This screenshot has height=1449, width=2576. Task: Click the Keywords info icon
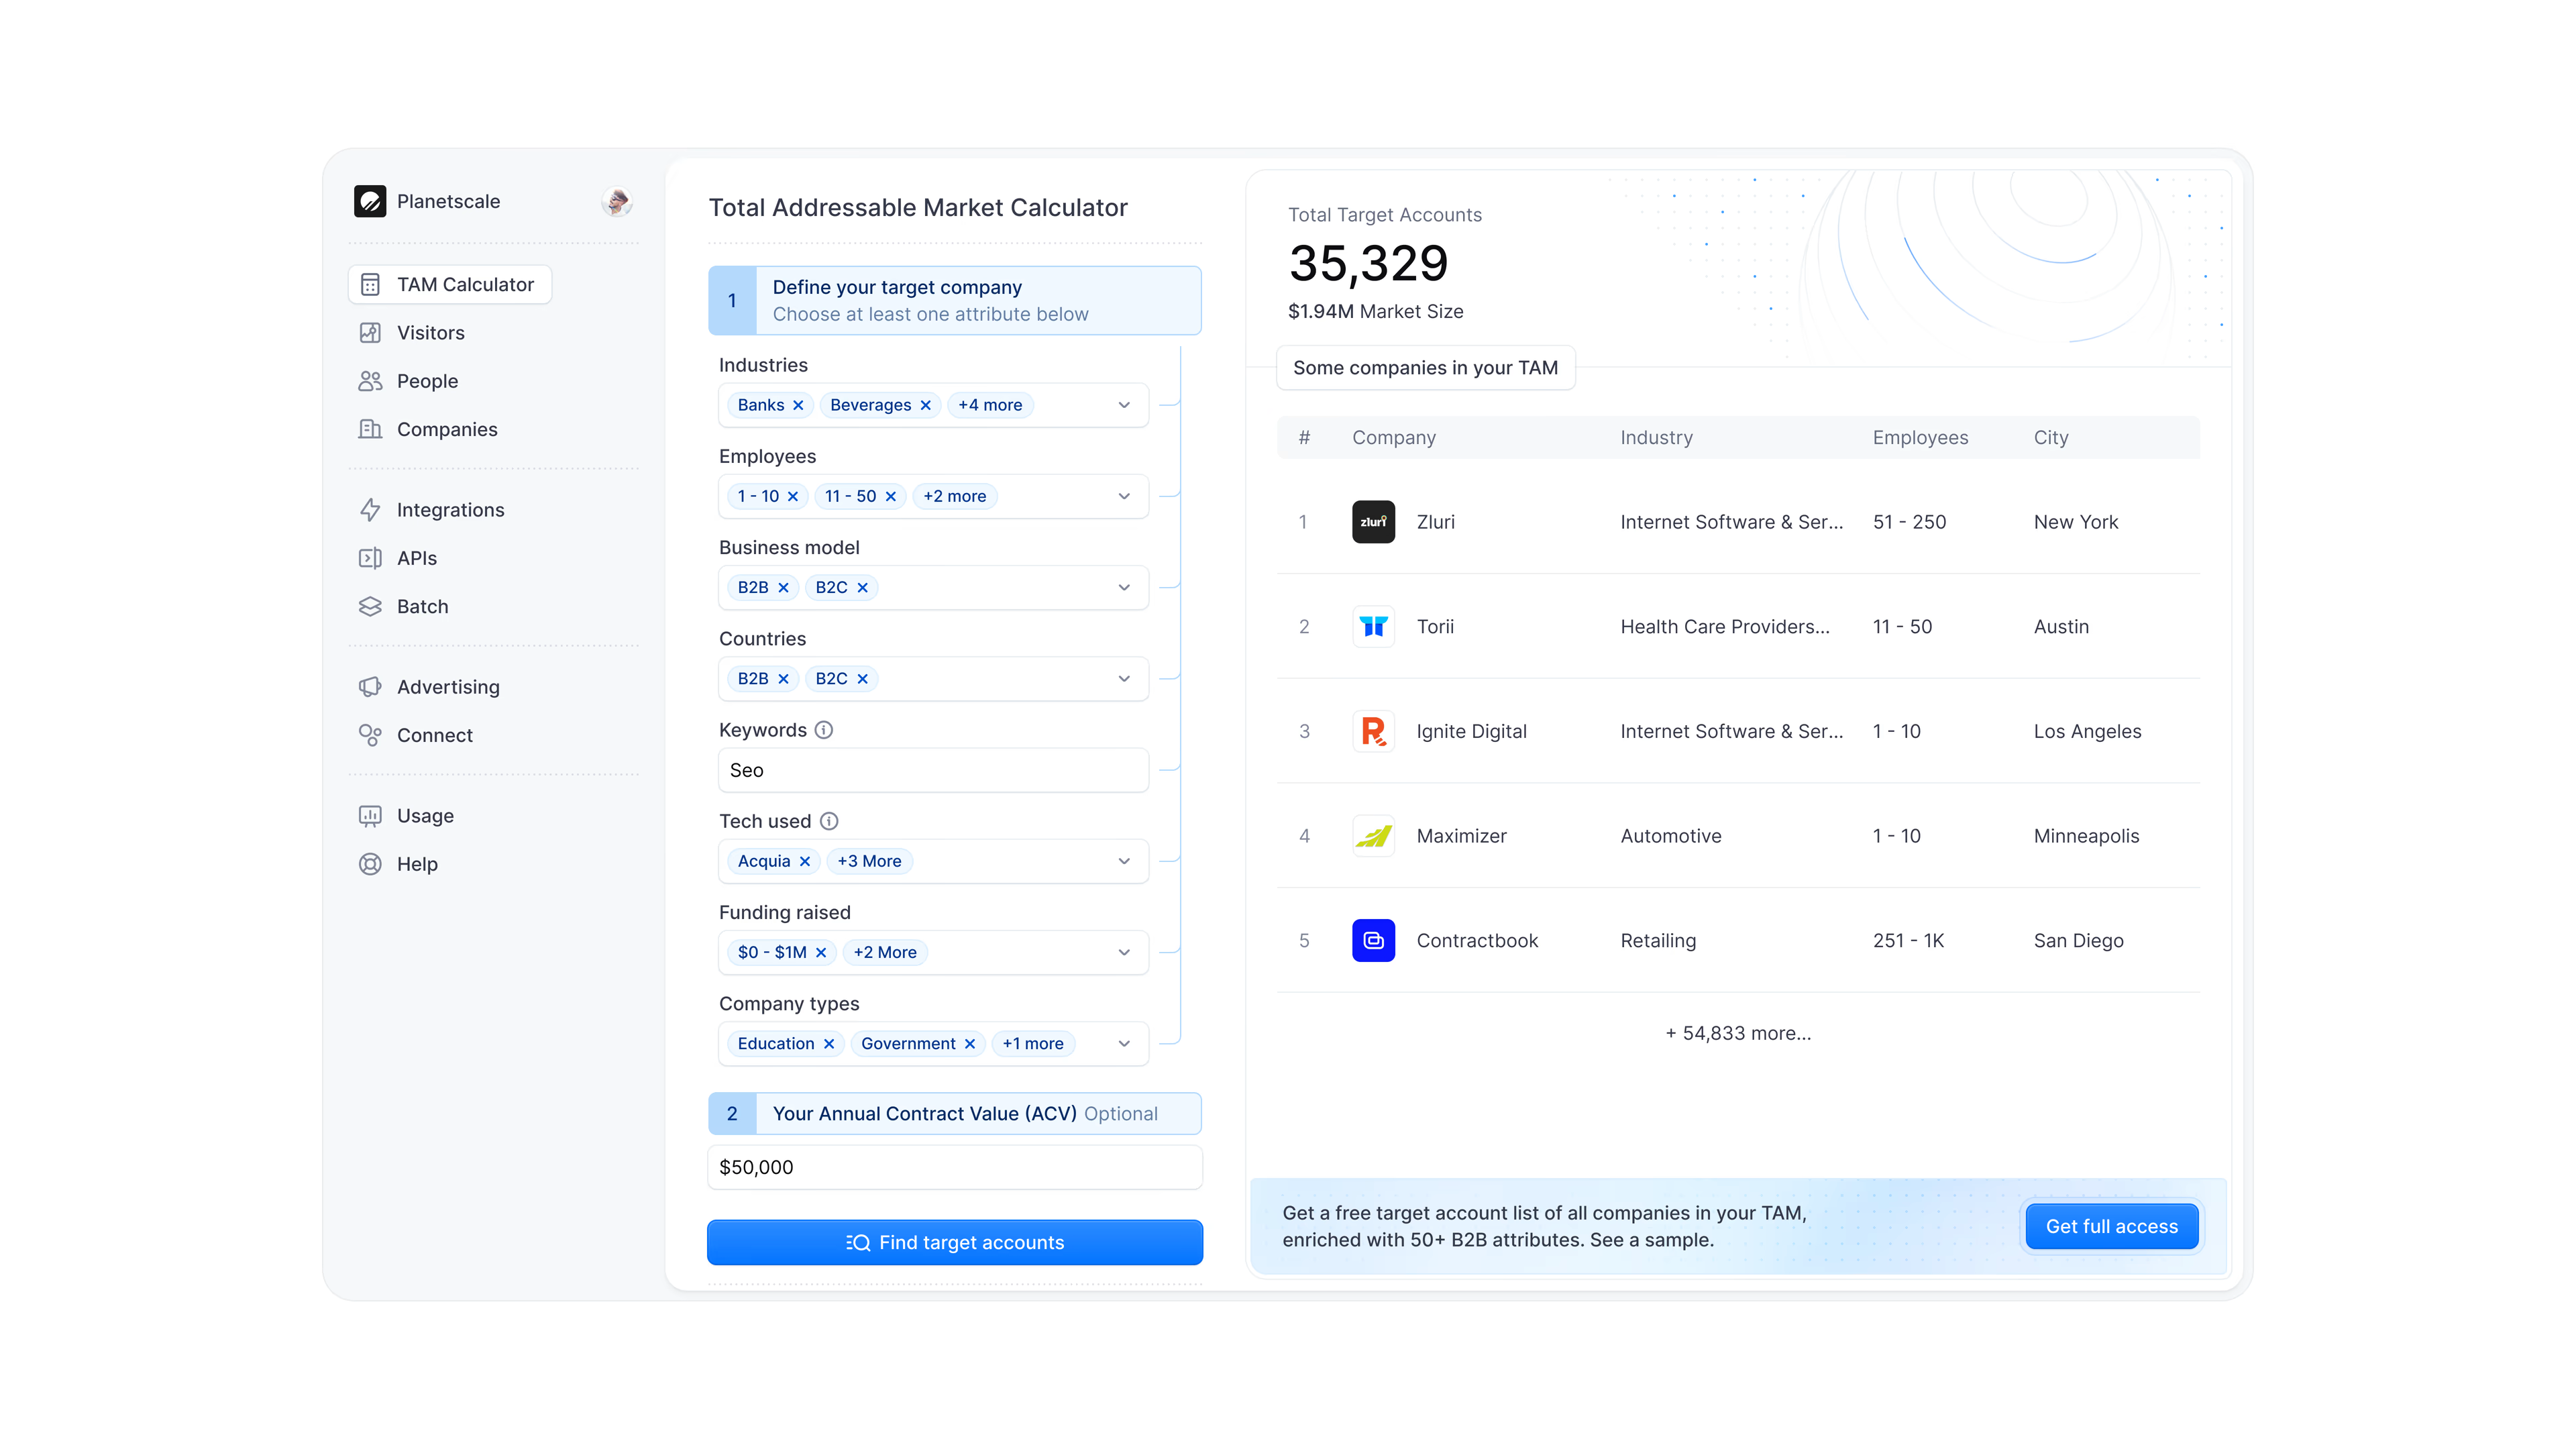(x=824, y=730)
